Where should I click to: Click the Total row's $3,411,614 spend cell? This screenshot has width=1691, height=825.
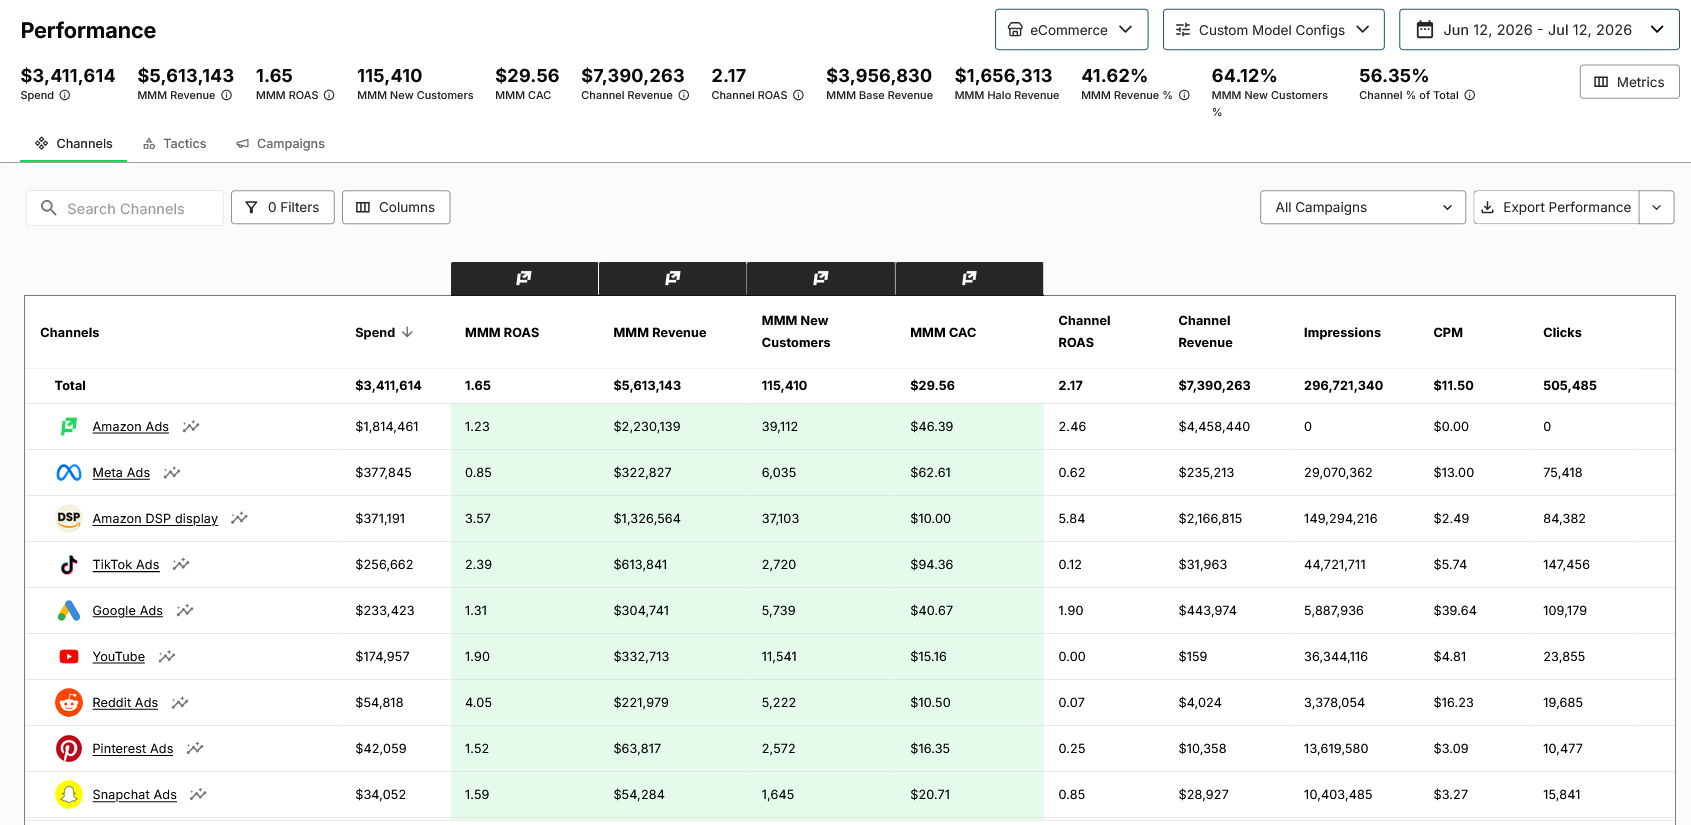coord(388,386)
